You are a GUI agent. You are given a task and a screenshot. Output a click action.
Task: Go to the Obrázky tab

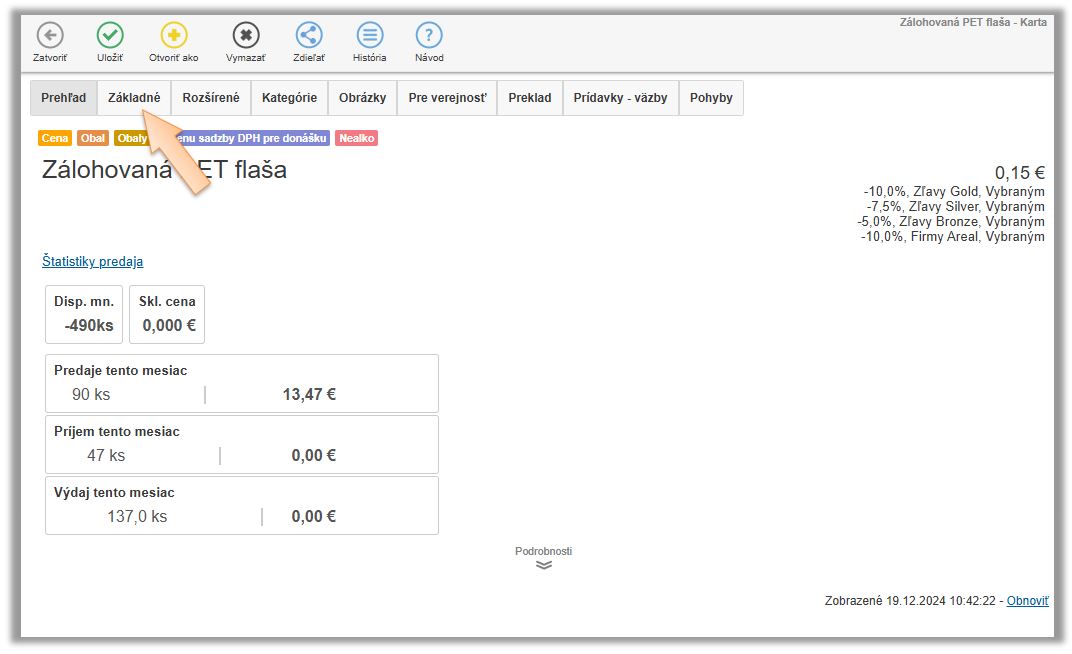point(362,98)
